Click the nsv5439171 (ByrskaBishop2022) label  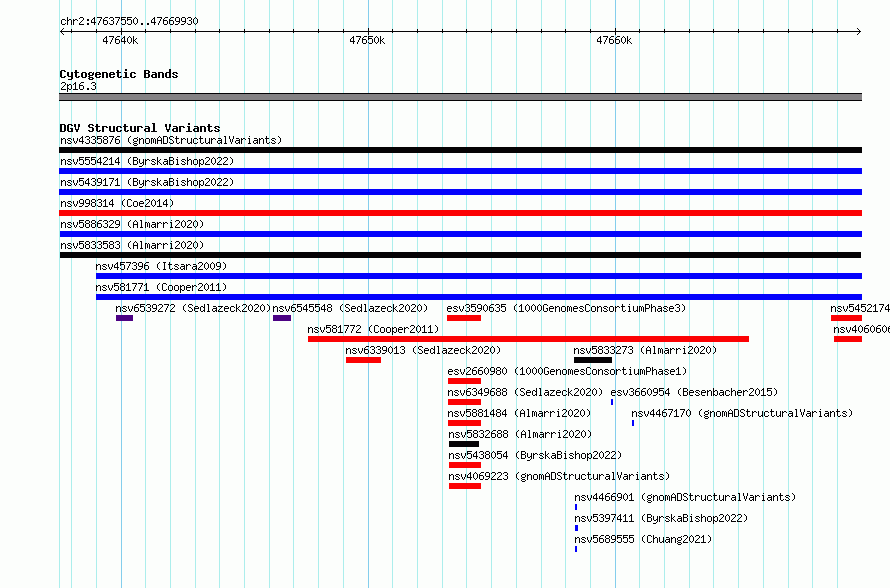point(147,182)
